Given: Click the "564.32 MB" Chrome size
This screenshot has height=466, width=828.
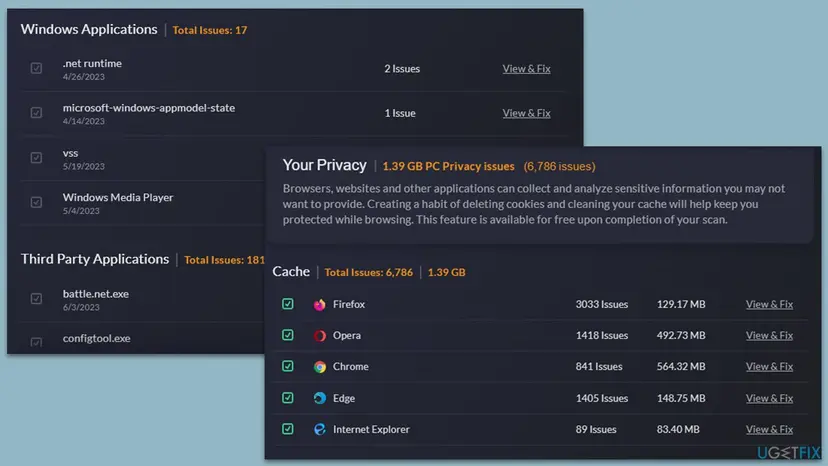Looking at the screenshot, I should [681, 367].
